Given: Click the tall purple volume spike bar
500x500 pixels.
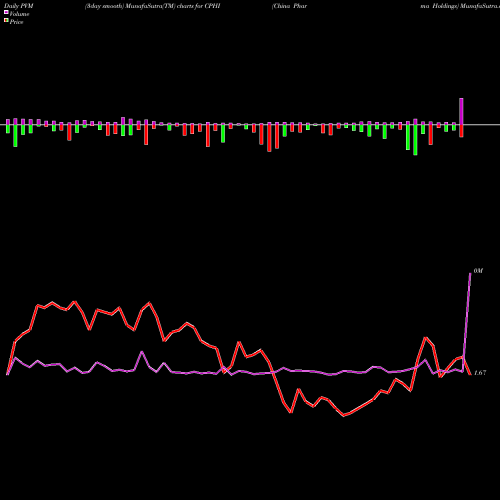Looking at the screenshot, I should (461, 111).
